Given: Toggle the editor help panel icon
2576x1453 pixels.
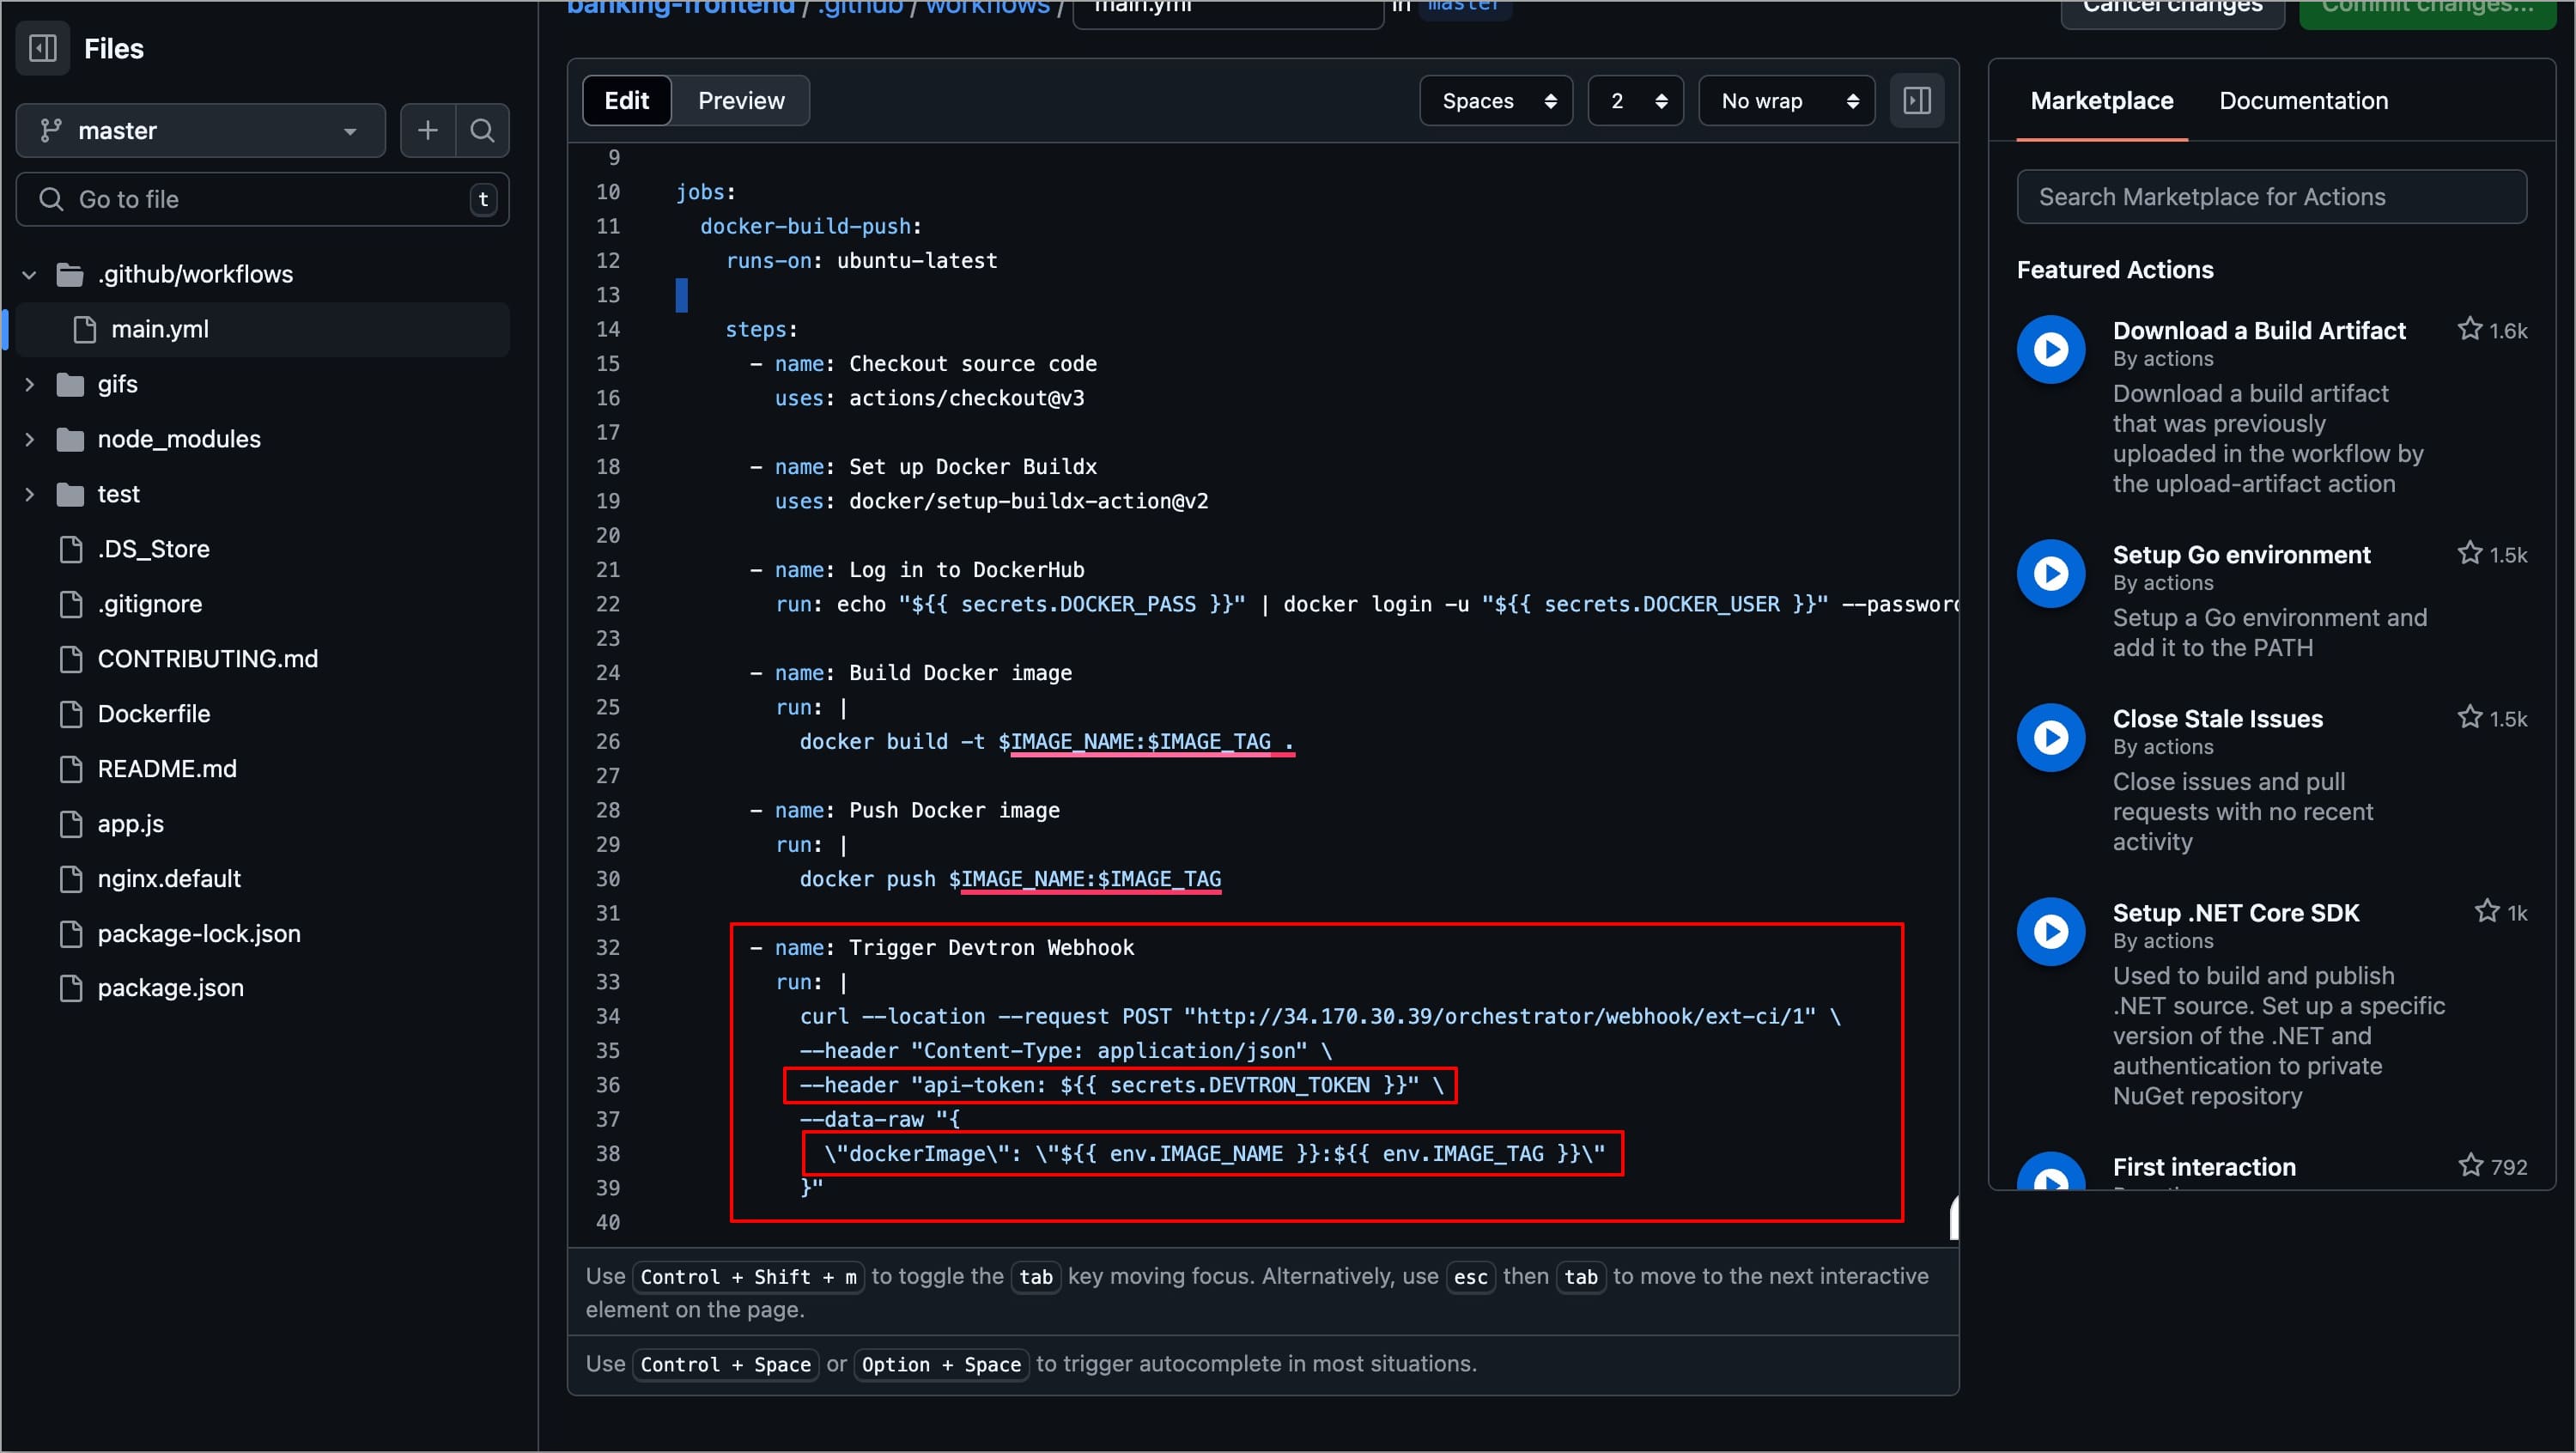Looking at the screenshot, I should point(1916,100).
